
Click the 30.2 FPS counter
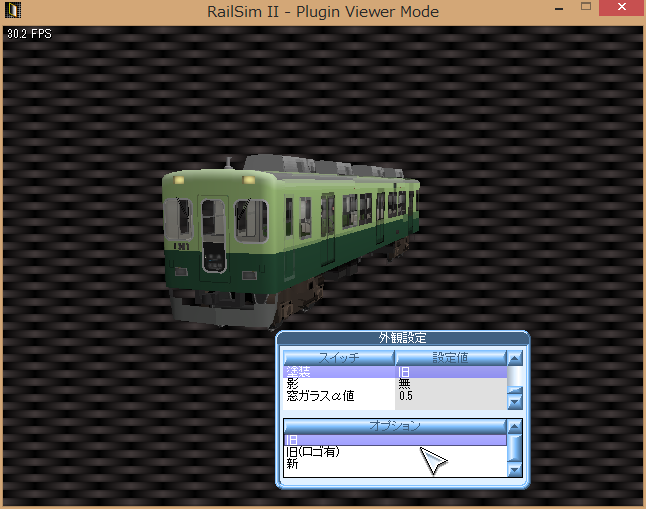tap(29, 34)
